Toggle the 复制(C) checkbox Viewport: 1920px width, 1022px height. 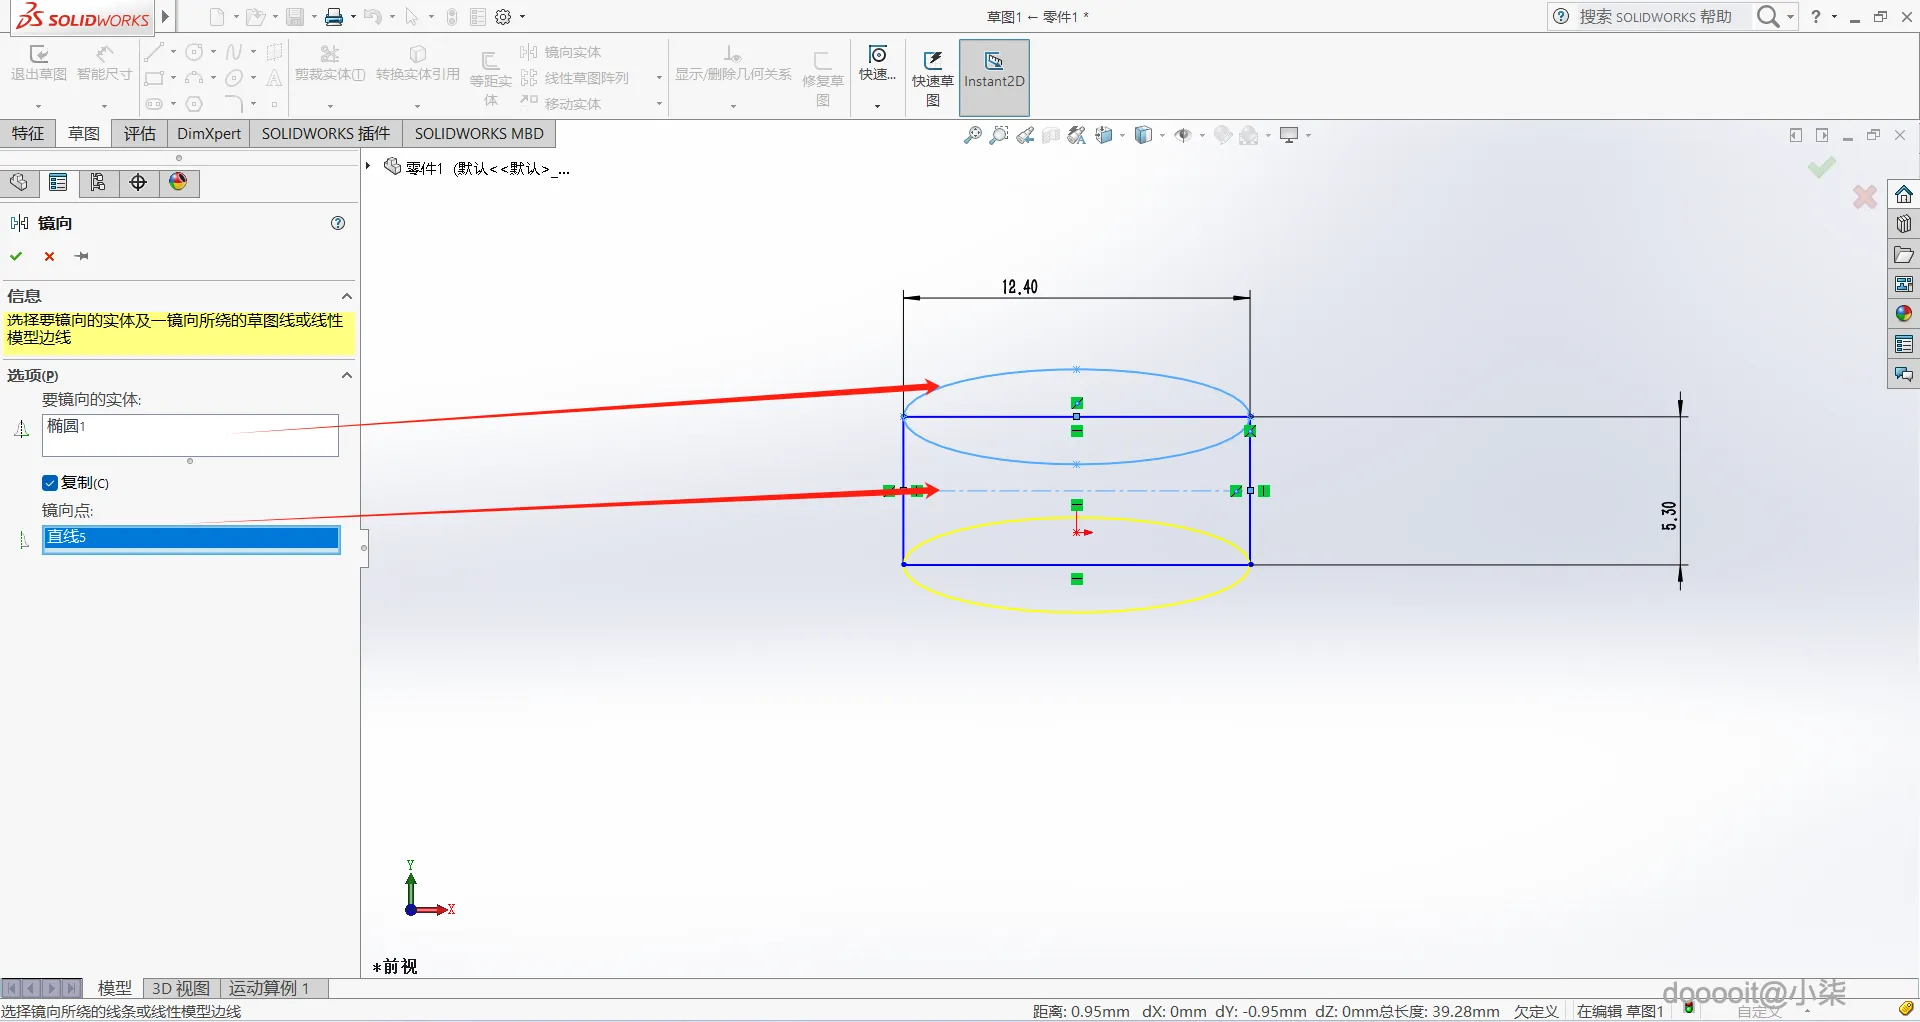[50, 483]
